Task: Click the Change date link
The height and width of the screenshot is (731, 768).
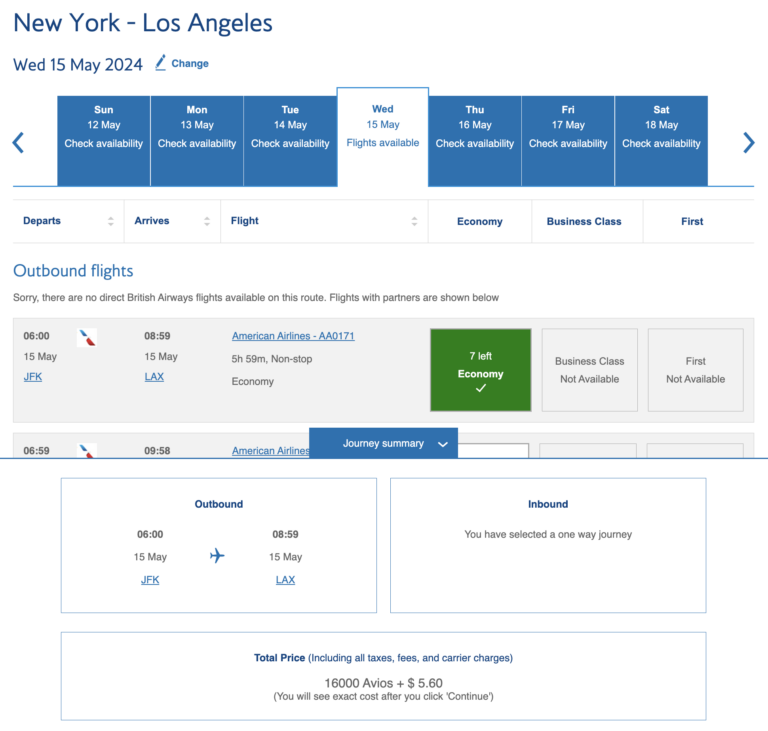Action: pyautogui.click(x=190, y=64)
